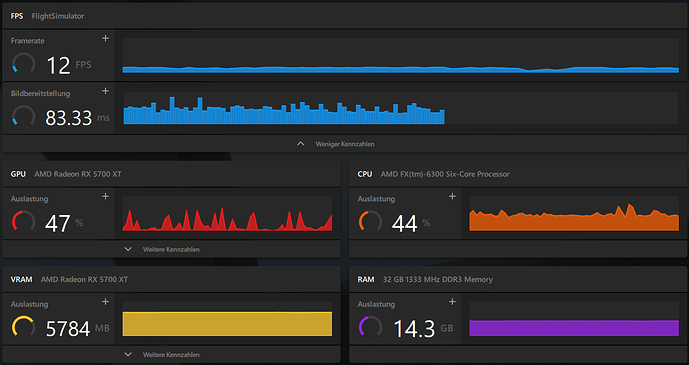Viewport: 689px width, 365px height.
Task: Click AMD Radeon RX 5700 XT GPU header
Action: 78,174
